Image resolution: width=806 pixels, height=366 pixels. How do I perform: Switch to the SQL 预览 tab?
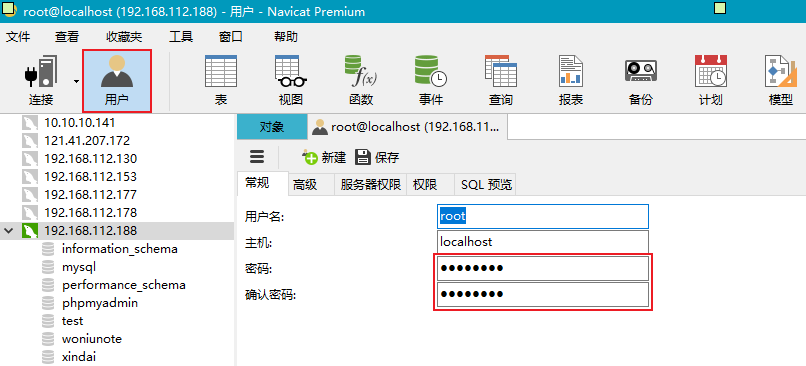coord(486,185)
